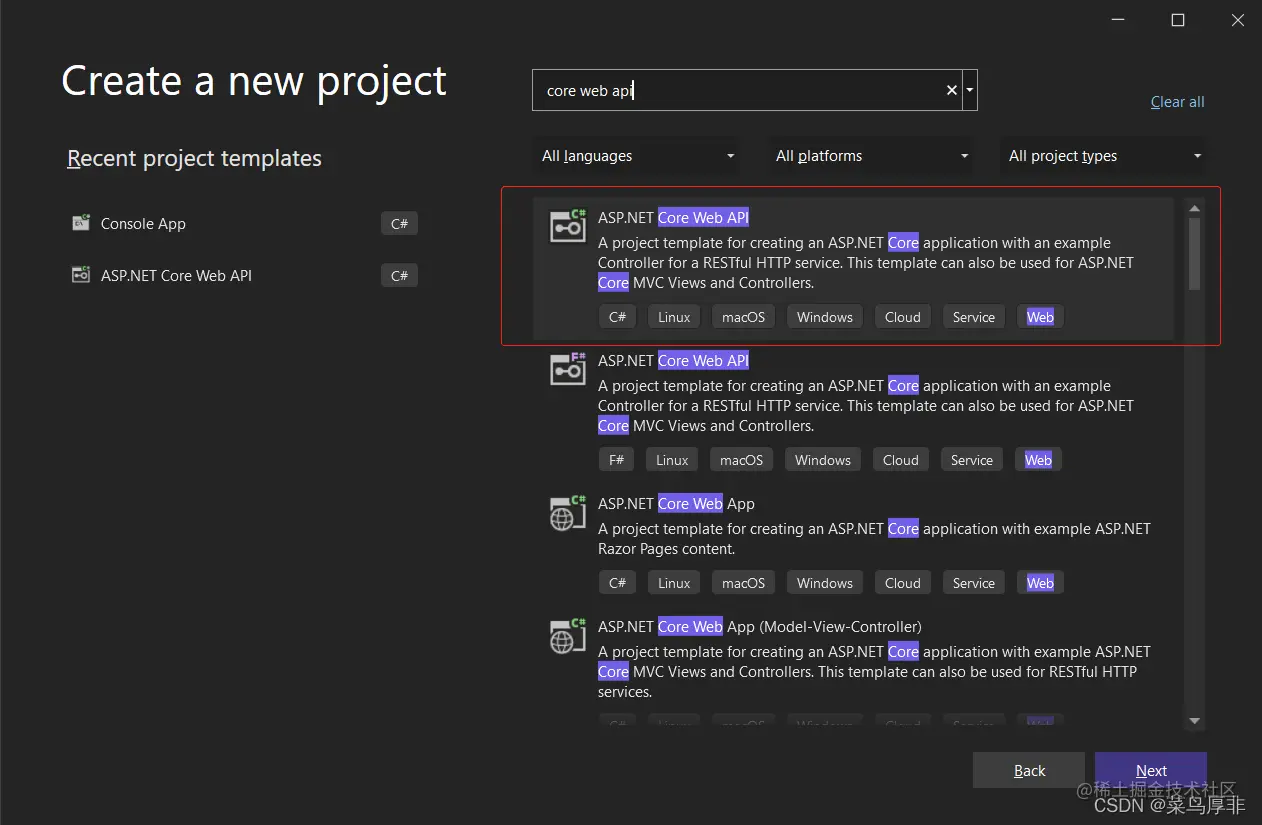Viewport: 1262px width, 825px height.
Task: Click the Web App (Model-View-Controller) globe icon
Action: tap(568, 634)
